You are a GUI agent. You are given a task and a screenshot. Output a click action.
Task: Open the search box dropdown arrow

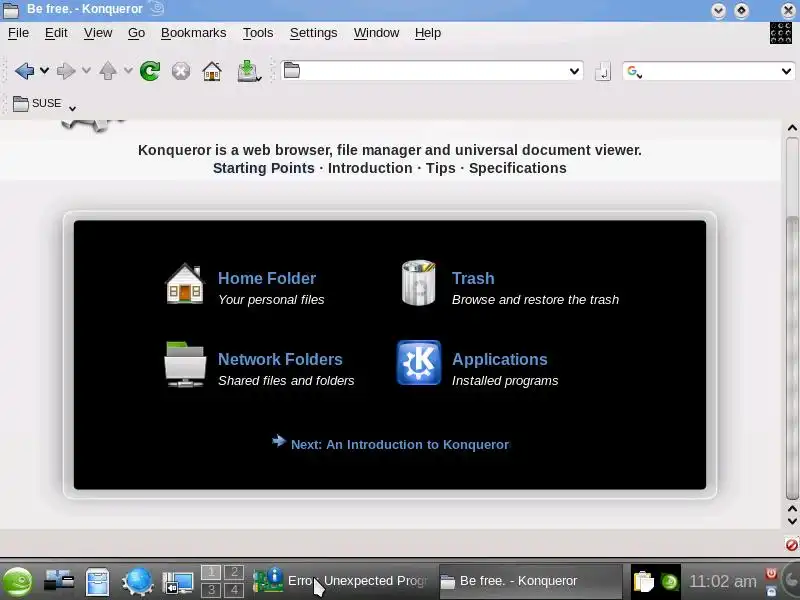coord(786,71)
